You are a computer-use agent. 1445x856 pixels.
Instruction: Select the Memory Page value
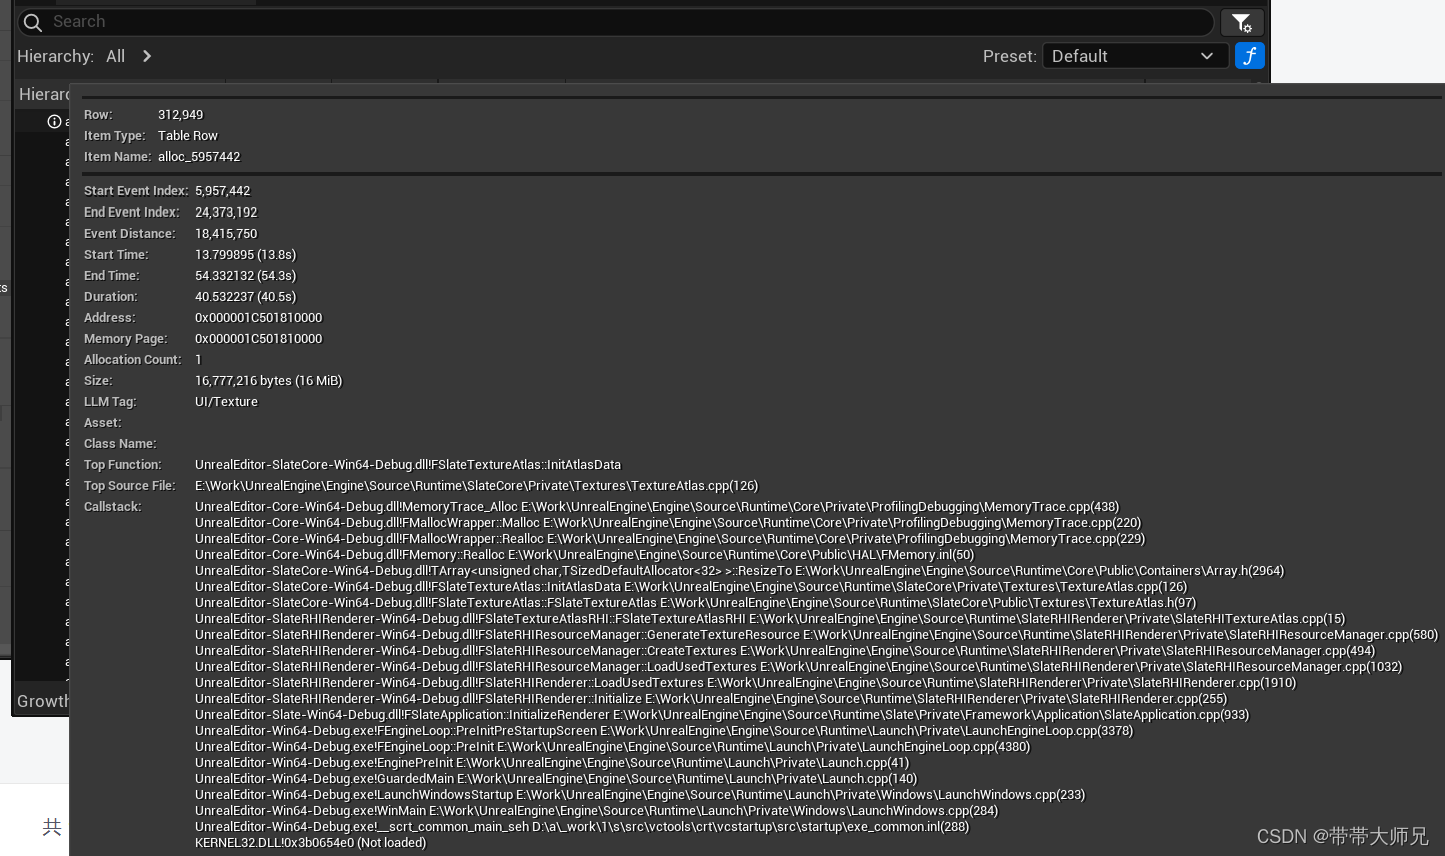pos(259,339)
